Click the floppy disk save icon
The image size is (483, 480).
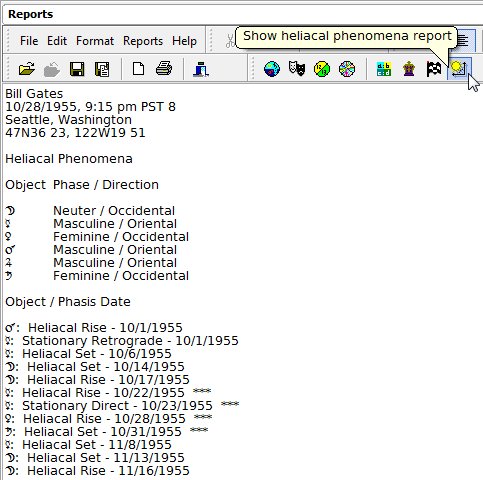[77, 69]
